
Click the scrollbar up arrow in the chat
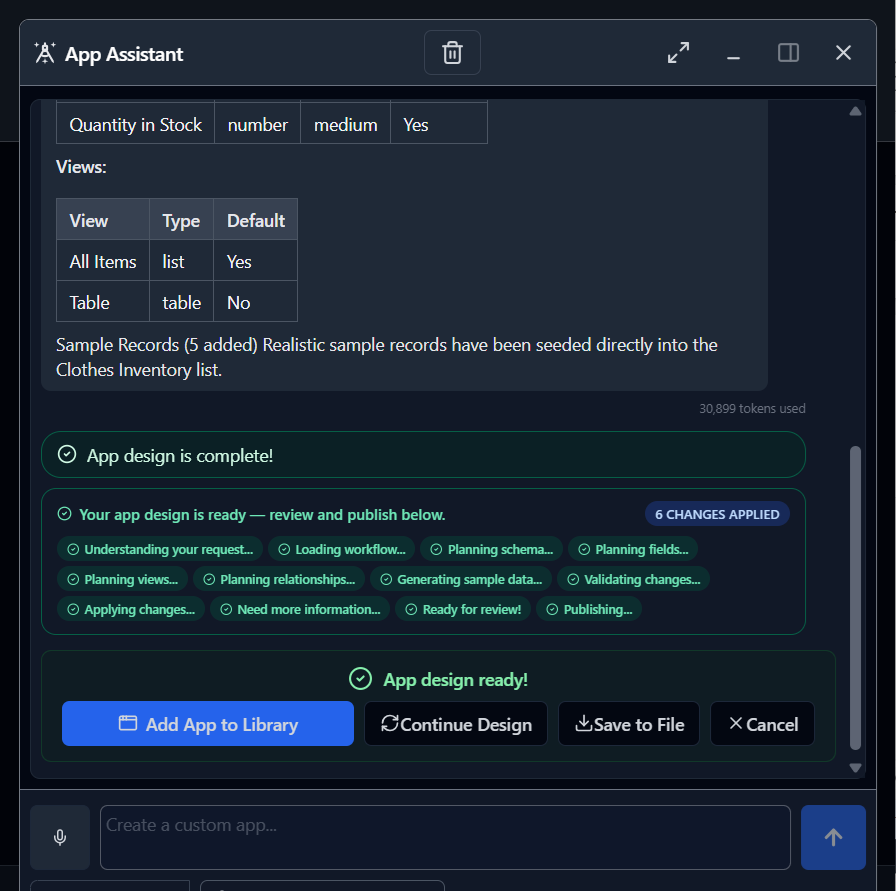(855, 111)
